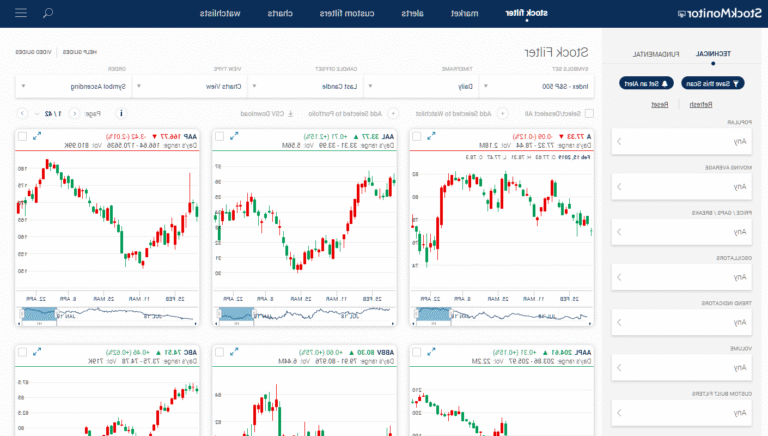
Task: Expand the AAP chart to fullscreen
Action: tap(37, 135)
